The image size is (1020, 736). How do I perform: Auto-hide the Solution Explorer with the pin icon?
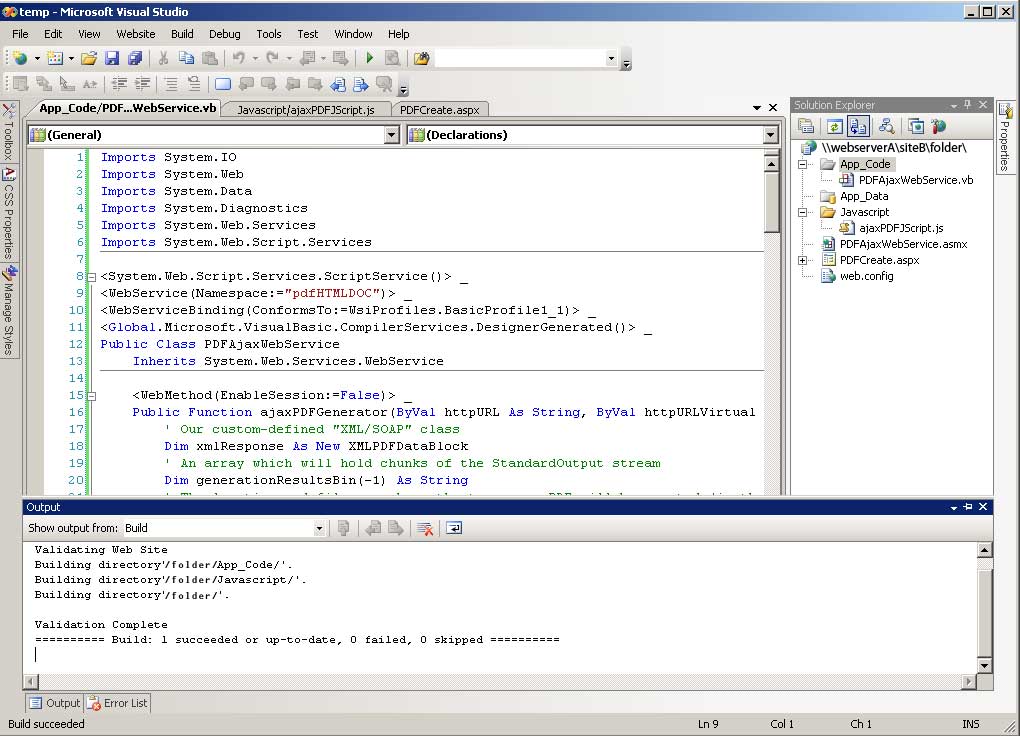coord(968,105)
